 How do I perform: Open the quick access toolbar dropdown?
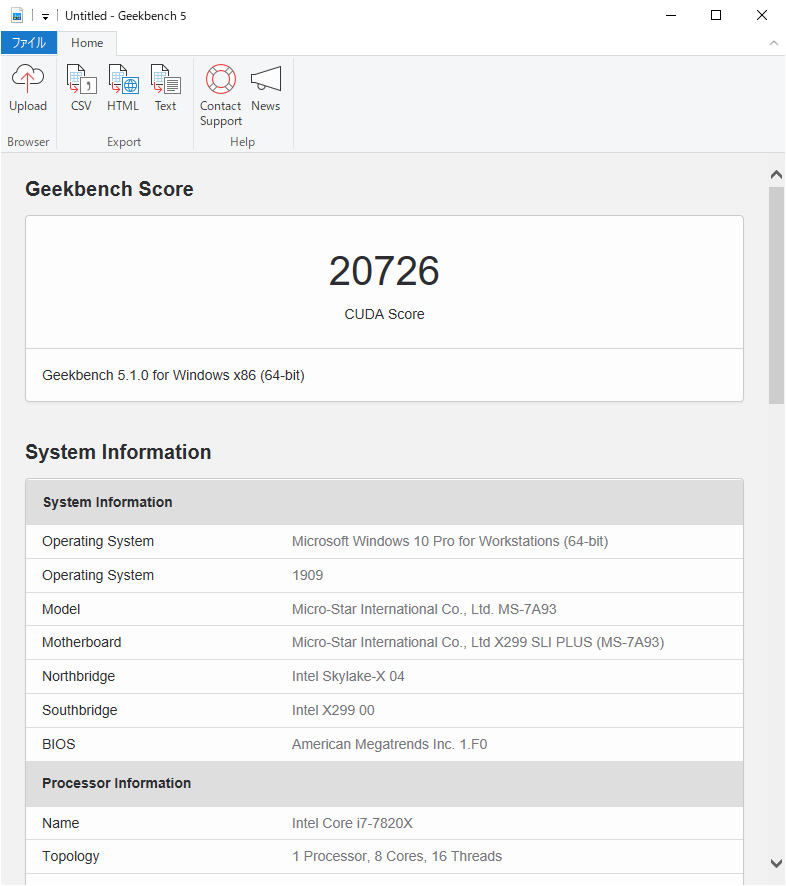click(x=45, y=16)
